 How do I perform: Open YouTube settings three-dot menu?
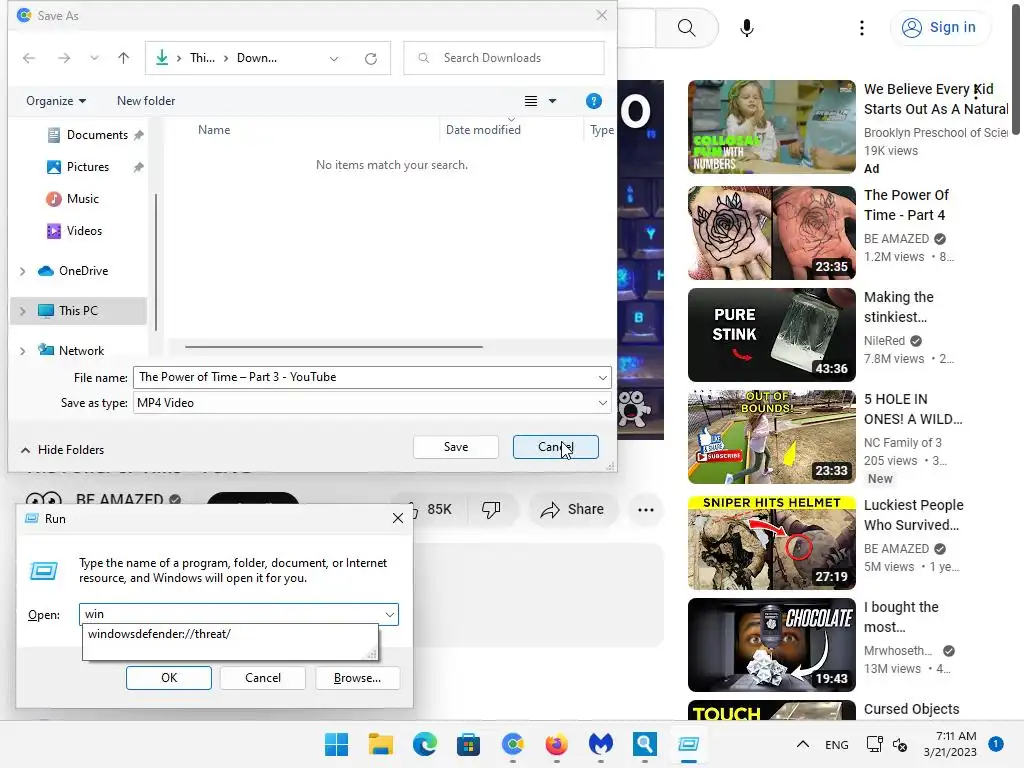861,28
